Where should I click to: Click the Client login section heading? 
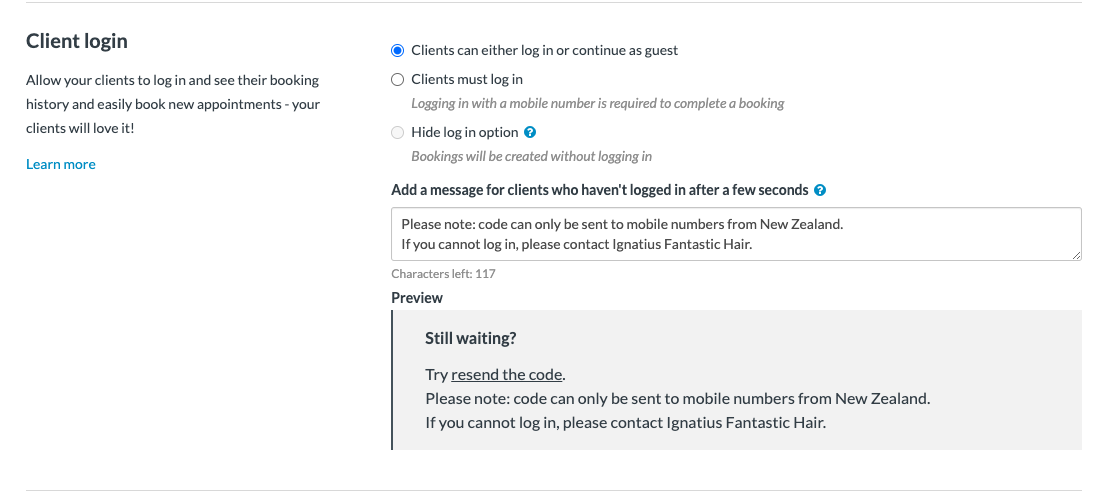click(77, 41)
